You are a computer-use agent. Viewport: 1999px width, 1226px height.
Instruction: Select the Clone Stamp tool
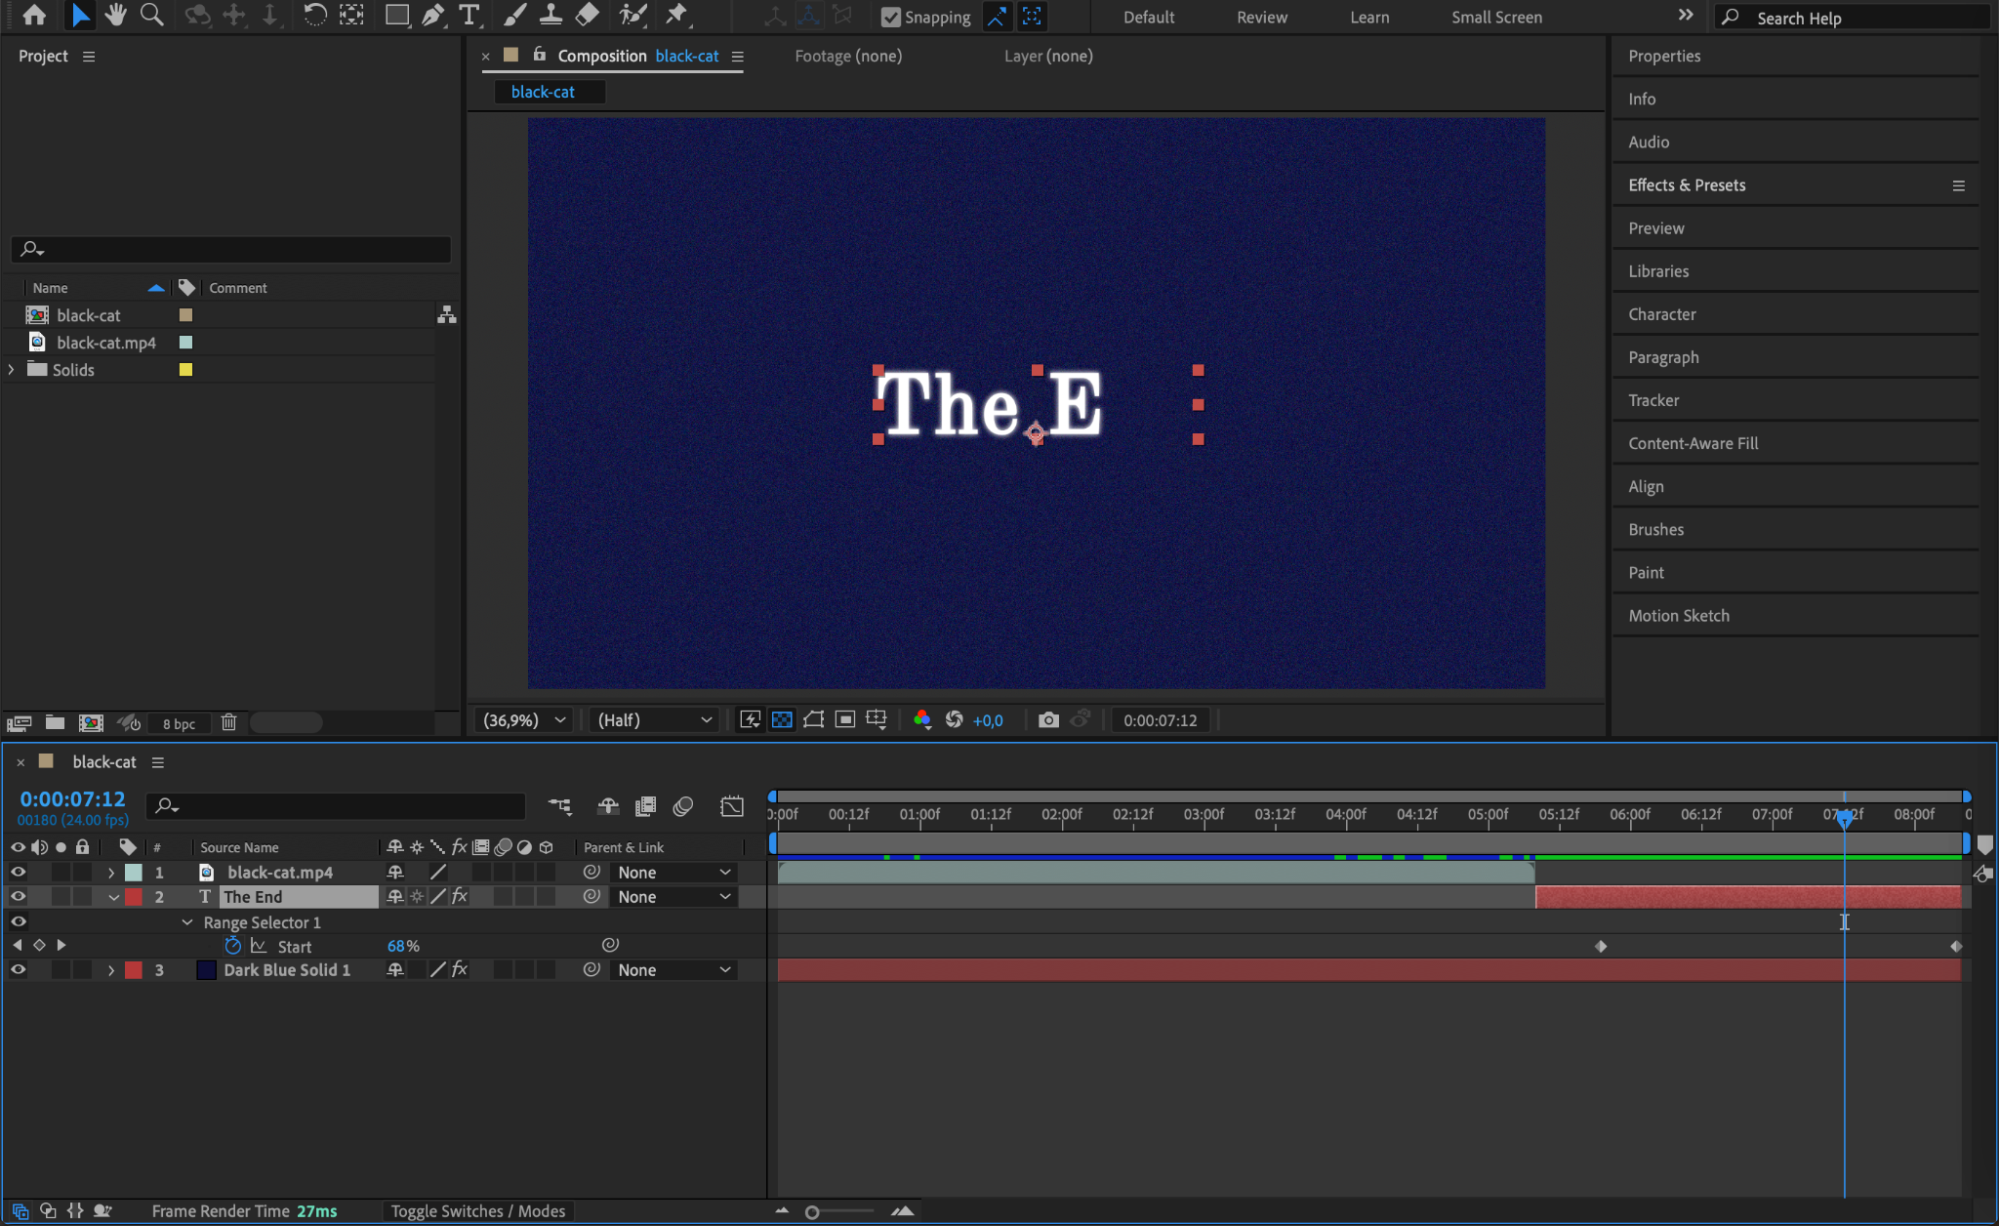point(550,15)
